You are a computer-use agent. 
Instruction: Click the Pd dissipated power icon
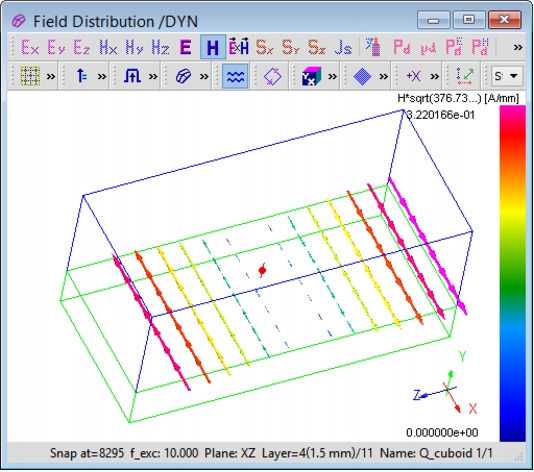point(402,47)
